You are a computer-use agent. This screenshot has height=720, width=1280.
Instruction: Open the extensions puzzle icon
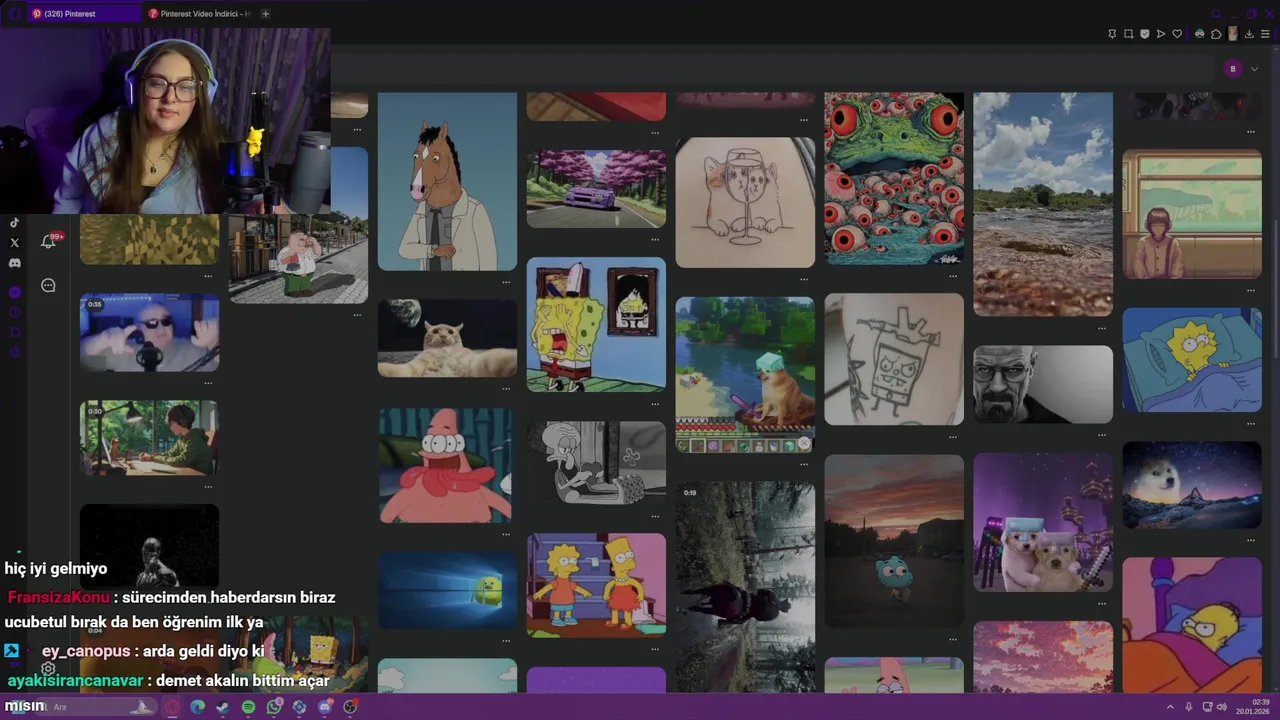tap(1216, 34)
